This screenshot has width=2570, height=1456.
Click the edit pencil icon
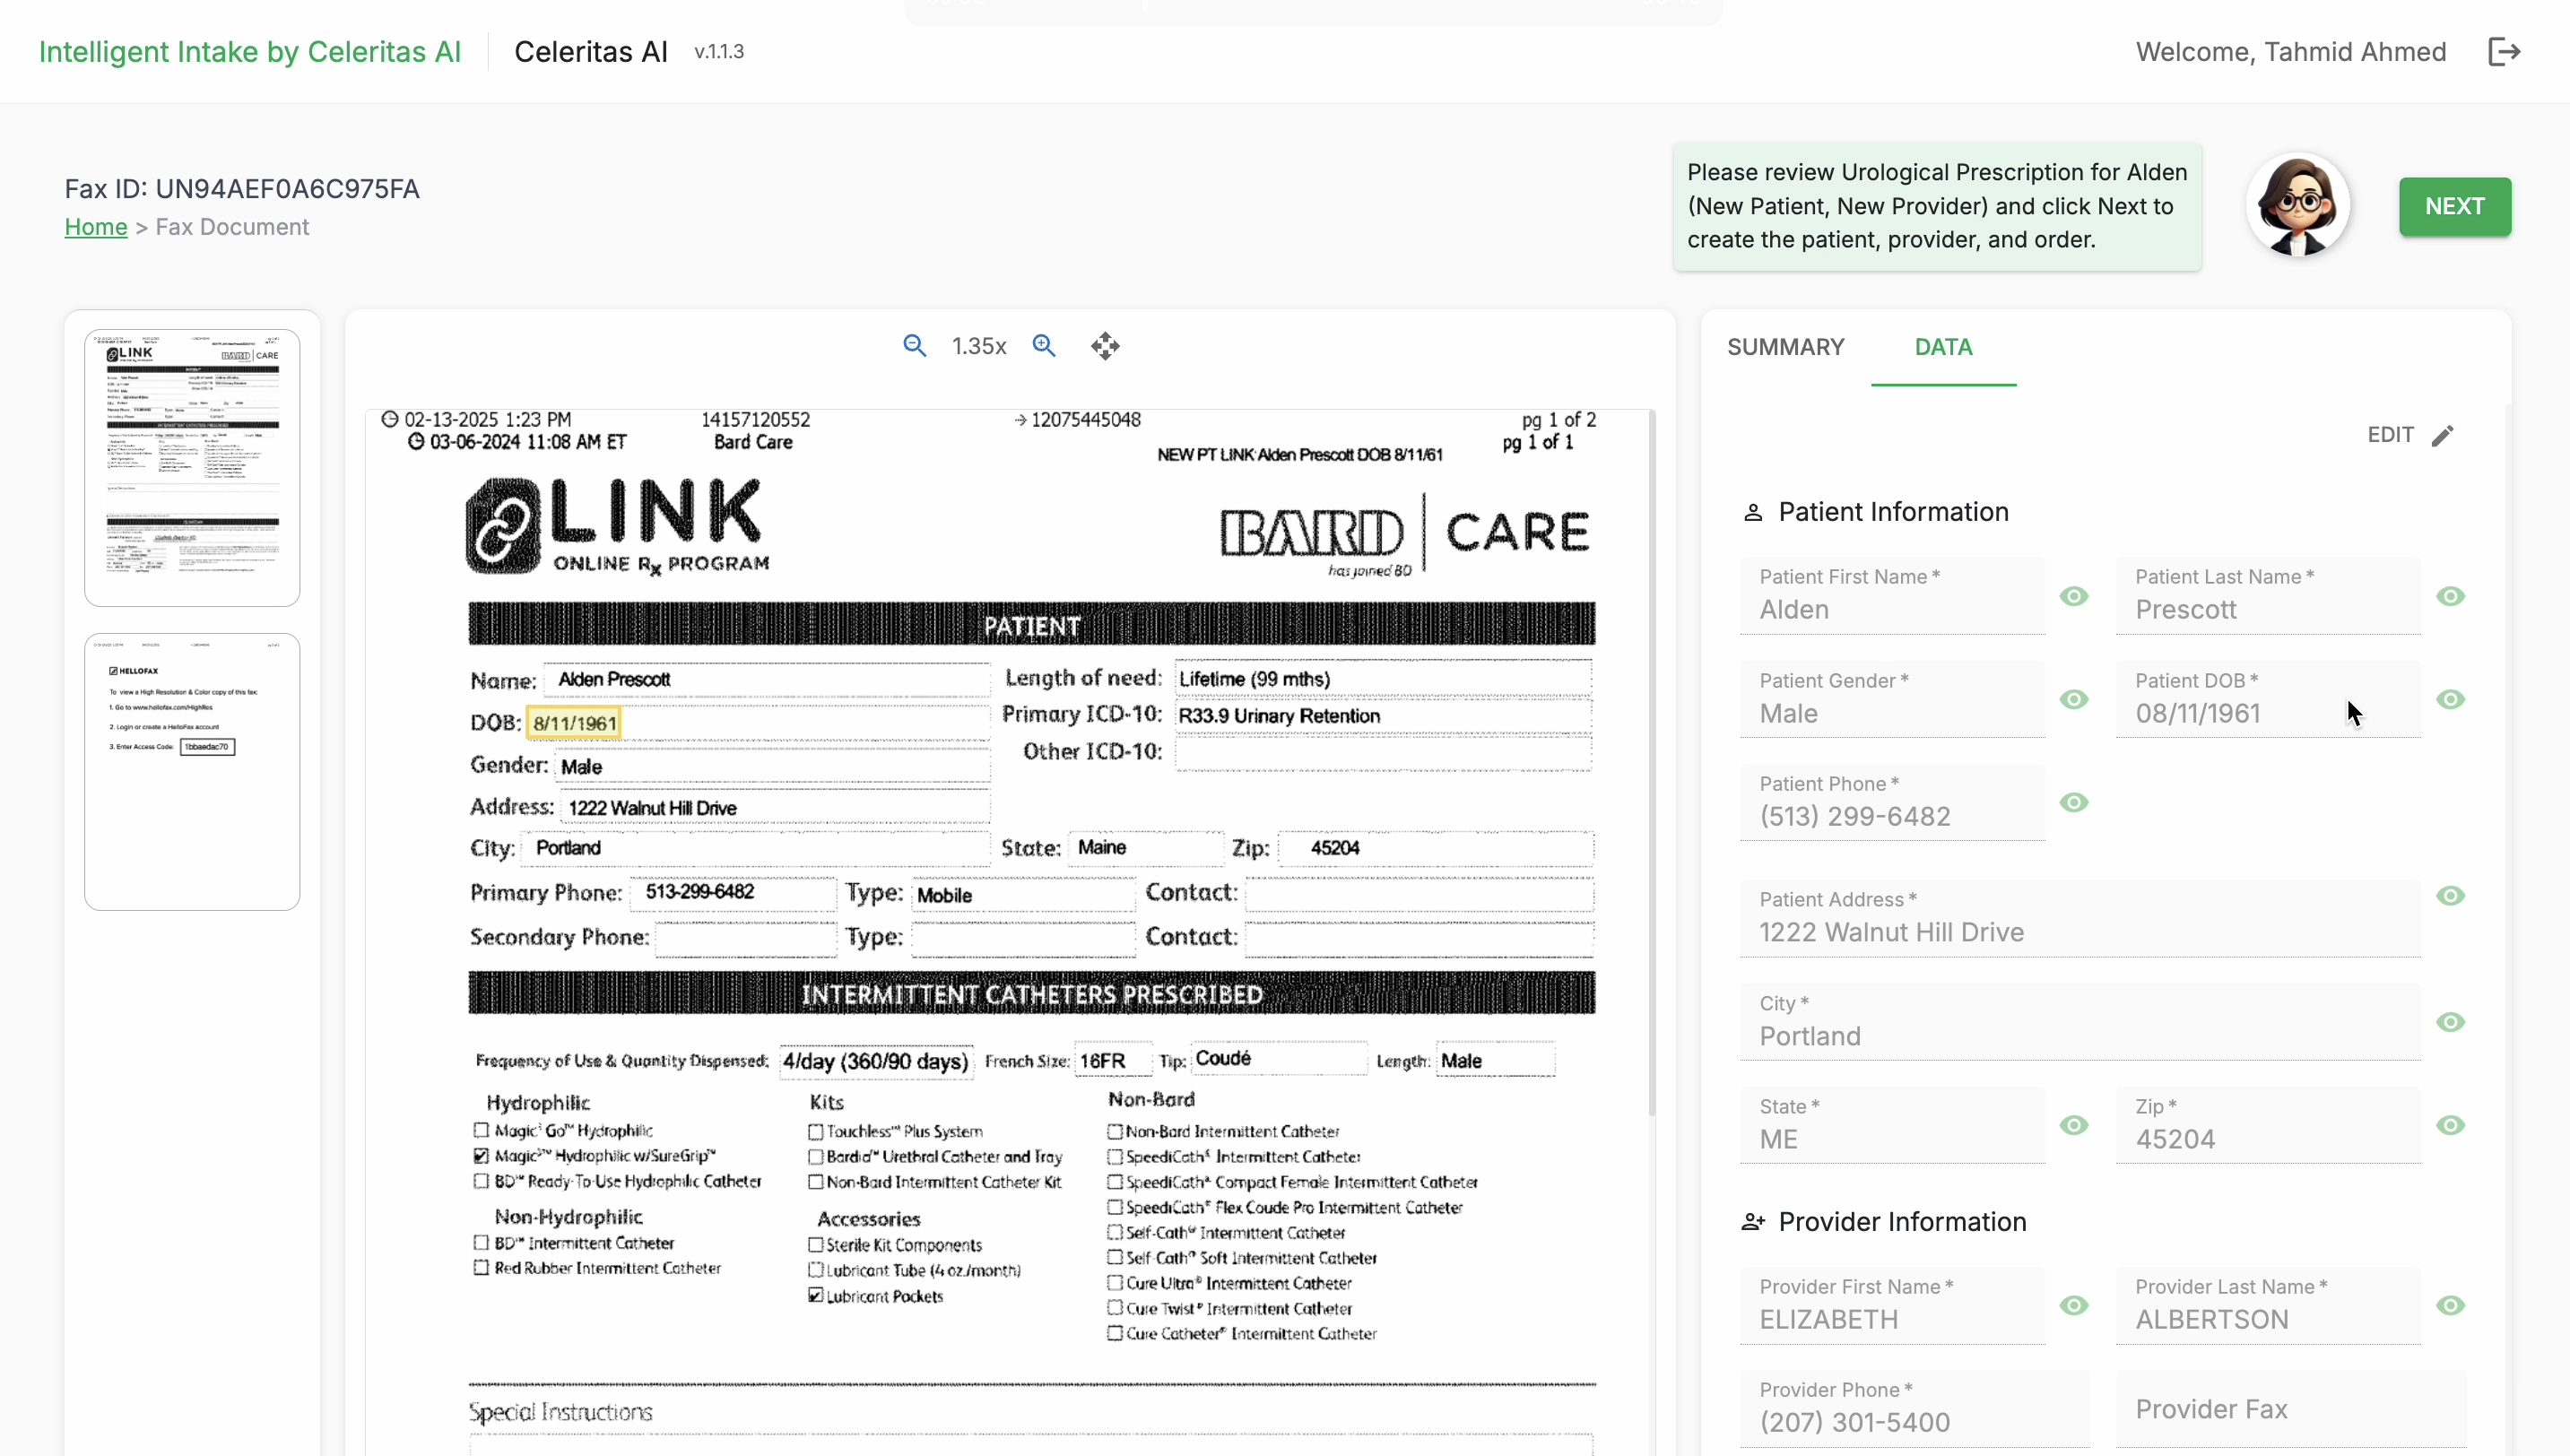(x=2443, y=435)
